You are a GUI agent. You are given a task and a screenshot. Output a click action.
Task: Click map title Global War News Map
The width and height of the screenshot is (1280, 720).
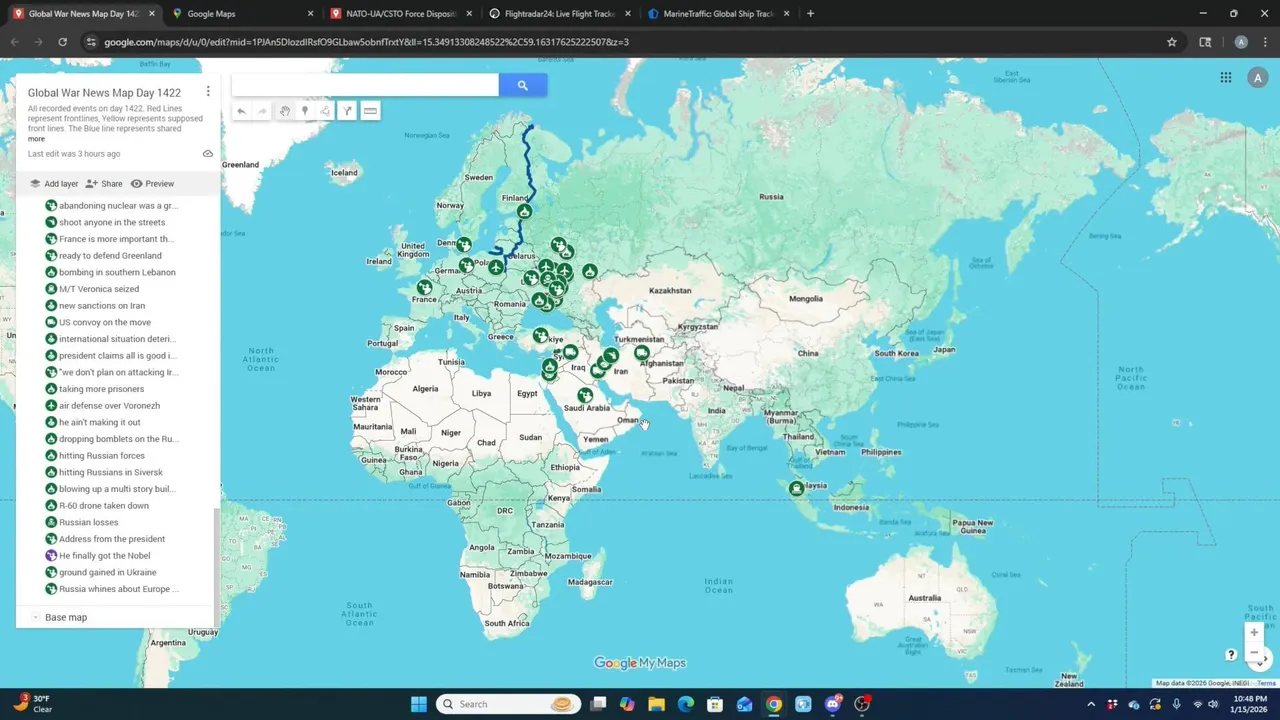point(104,92)
